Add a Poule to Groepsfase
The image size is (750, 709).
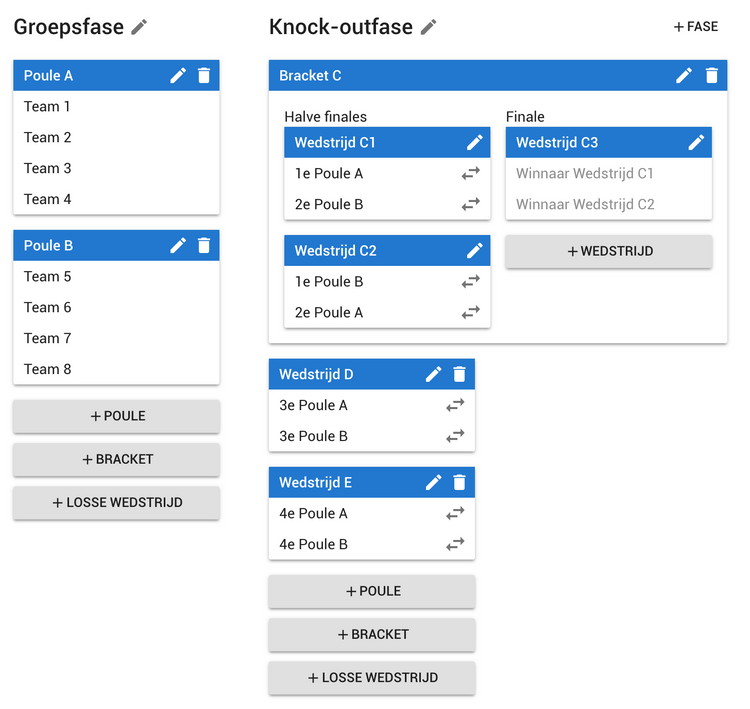(x=116, y=416)
